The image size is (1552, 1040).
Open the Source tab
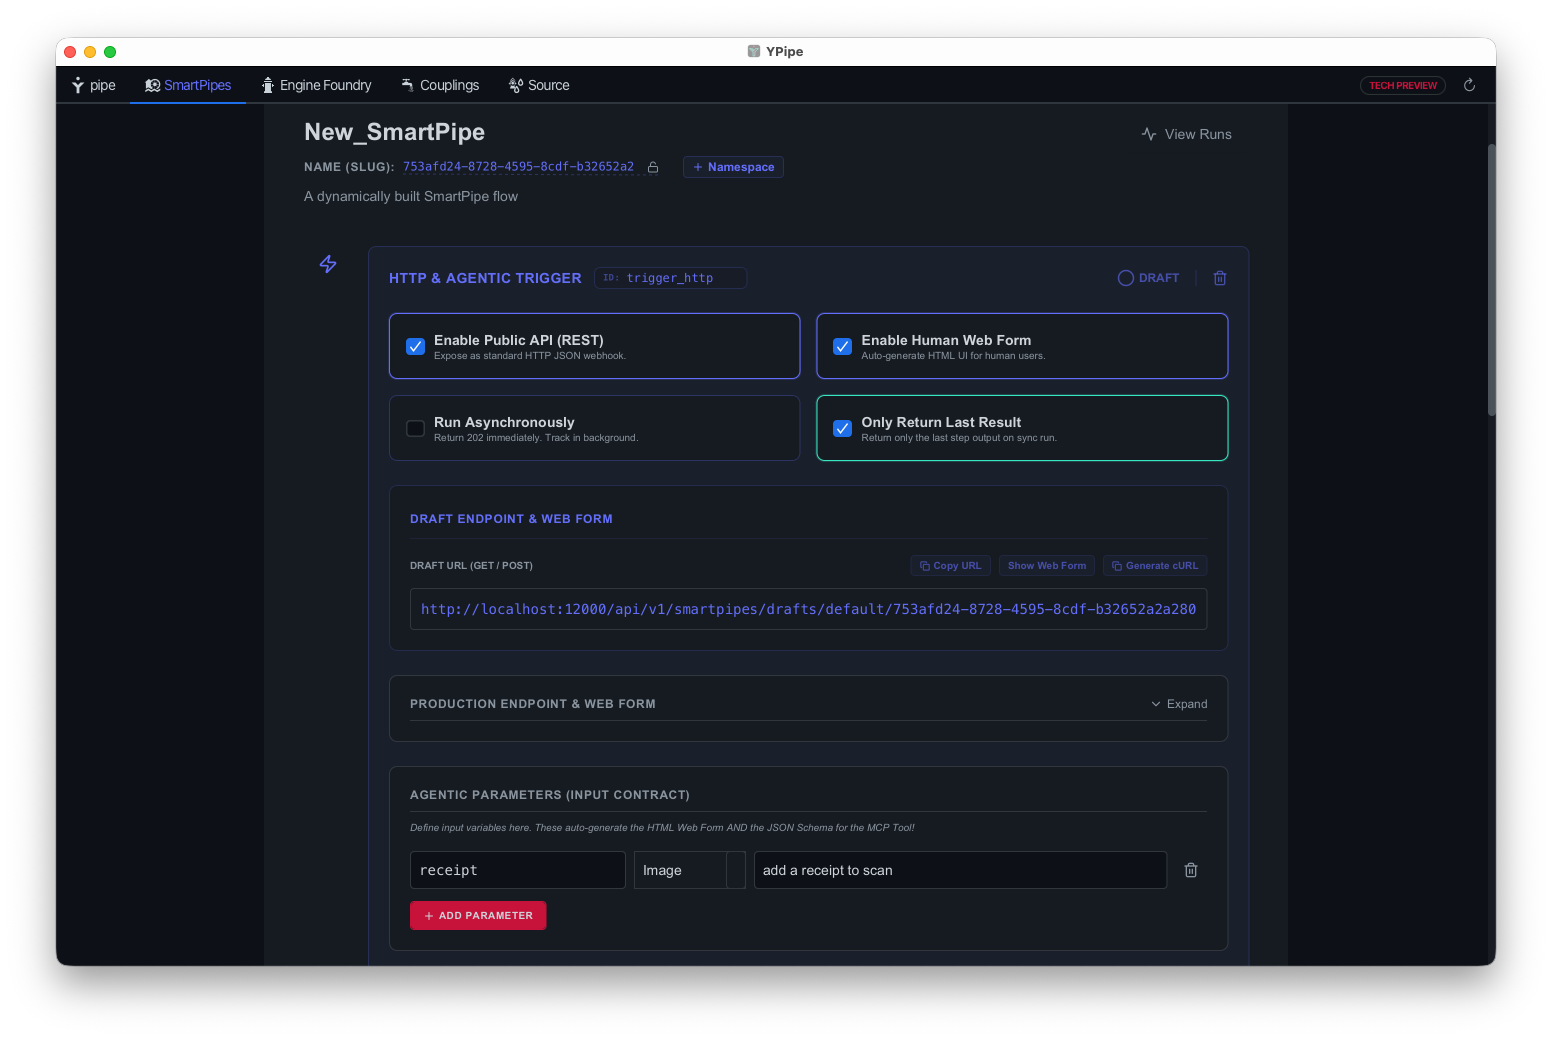[x=539, y=85]
